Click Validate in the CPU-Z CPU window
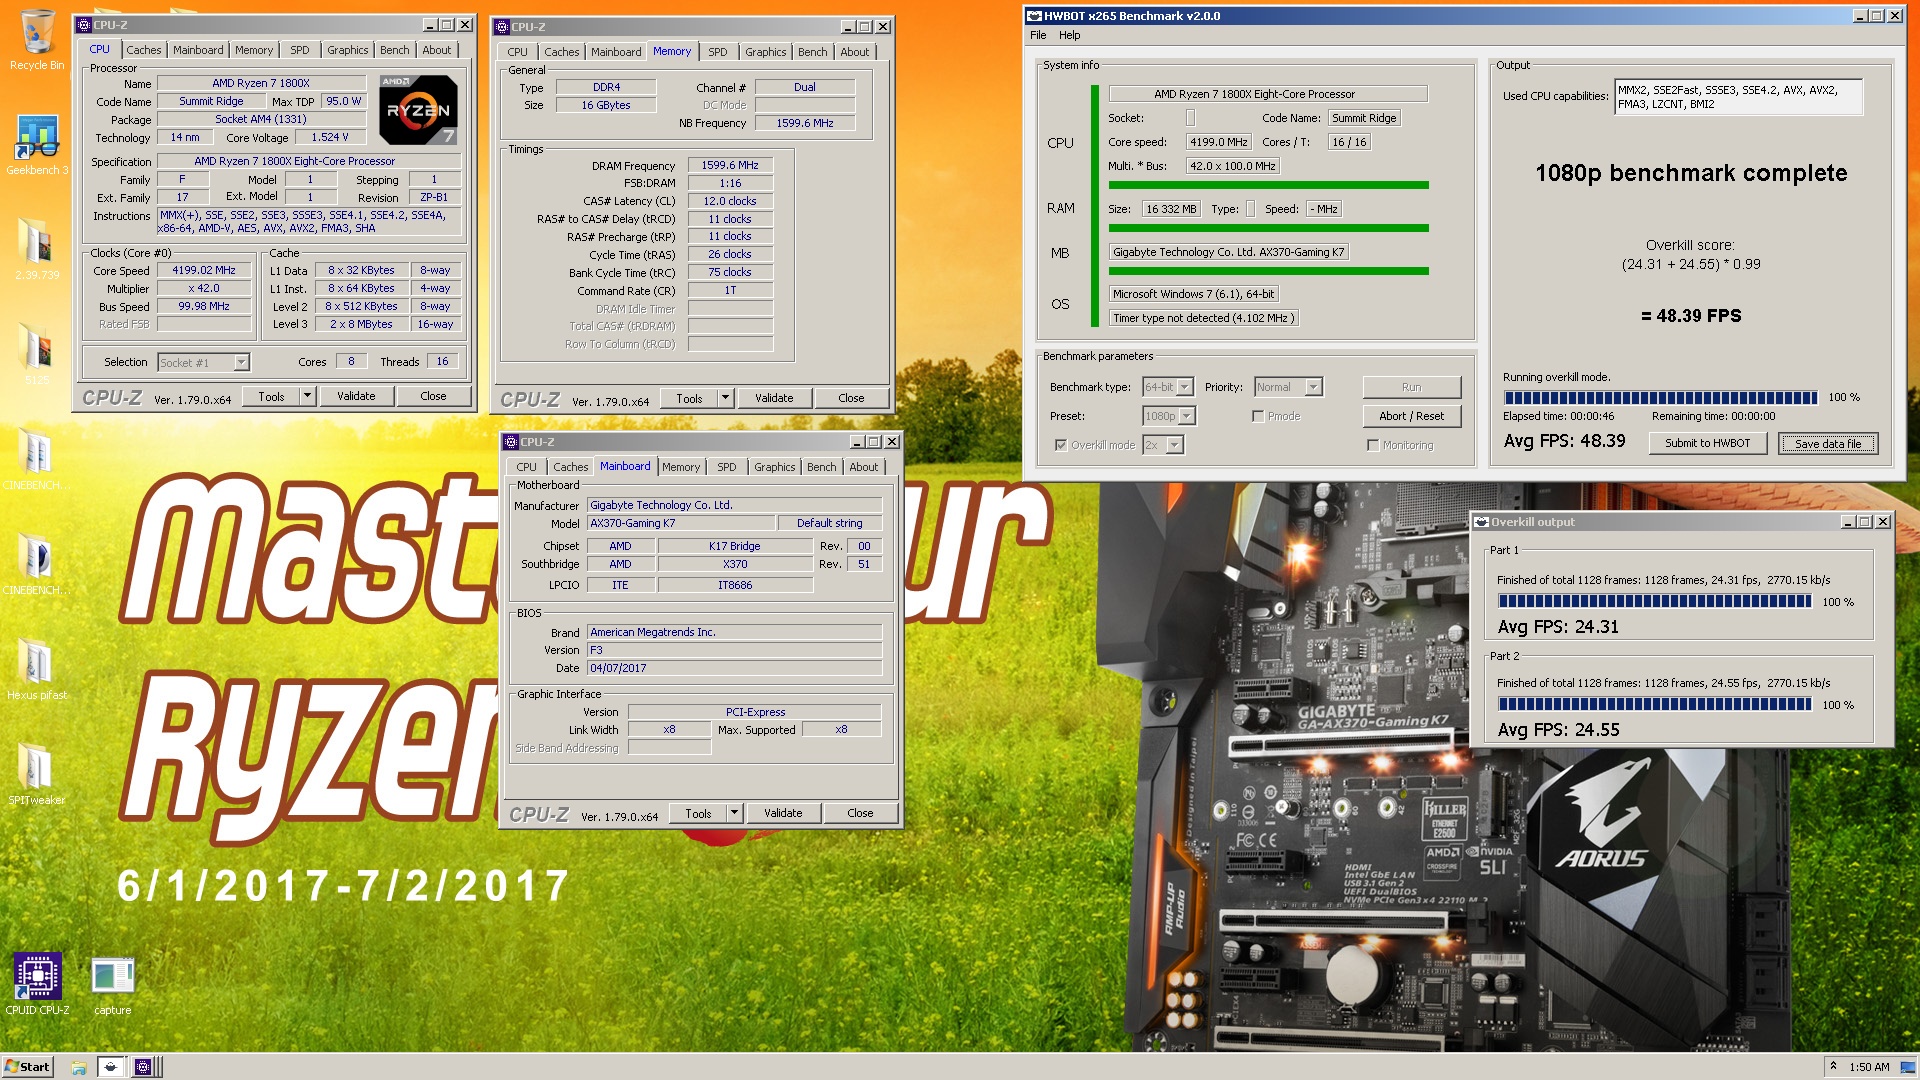The image size is (1920, 1080). [356, 397]
